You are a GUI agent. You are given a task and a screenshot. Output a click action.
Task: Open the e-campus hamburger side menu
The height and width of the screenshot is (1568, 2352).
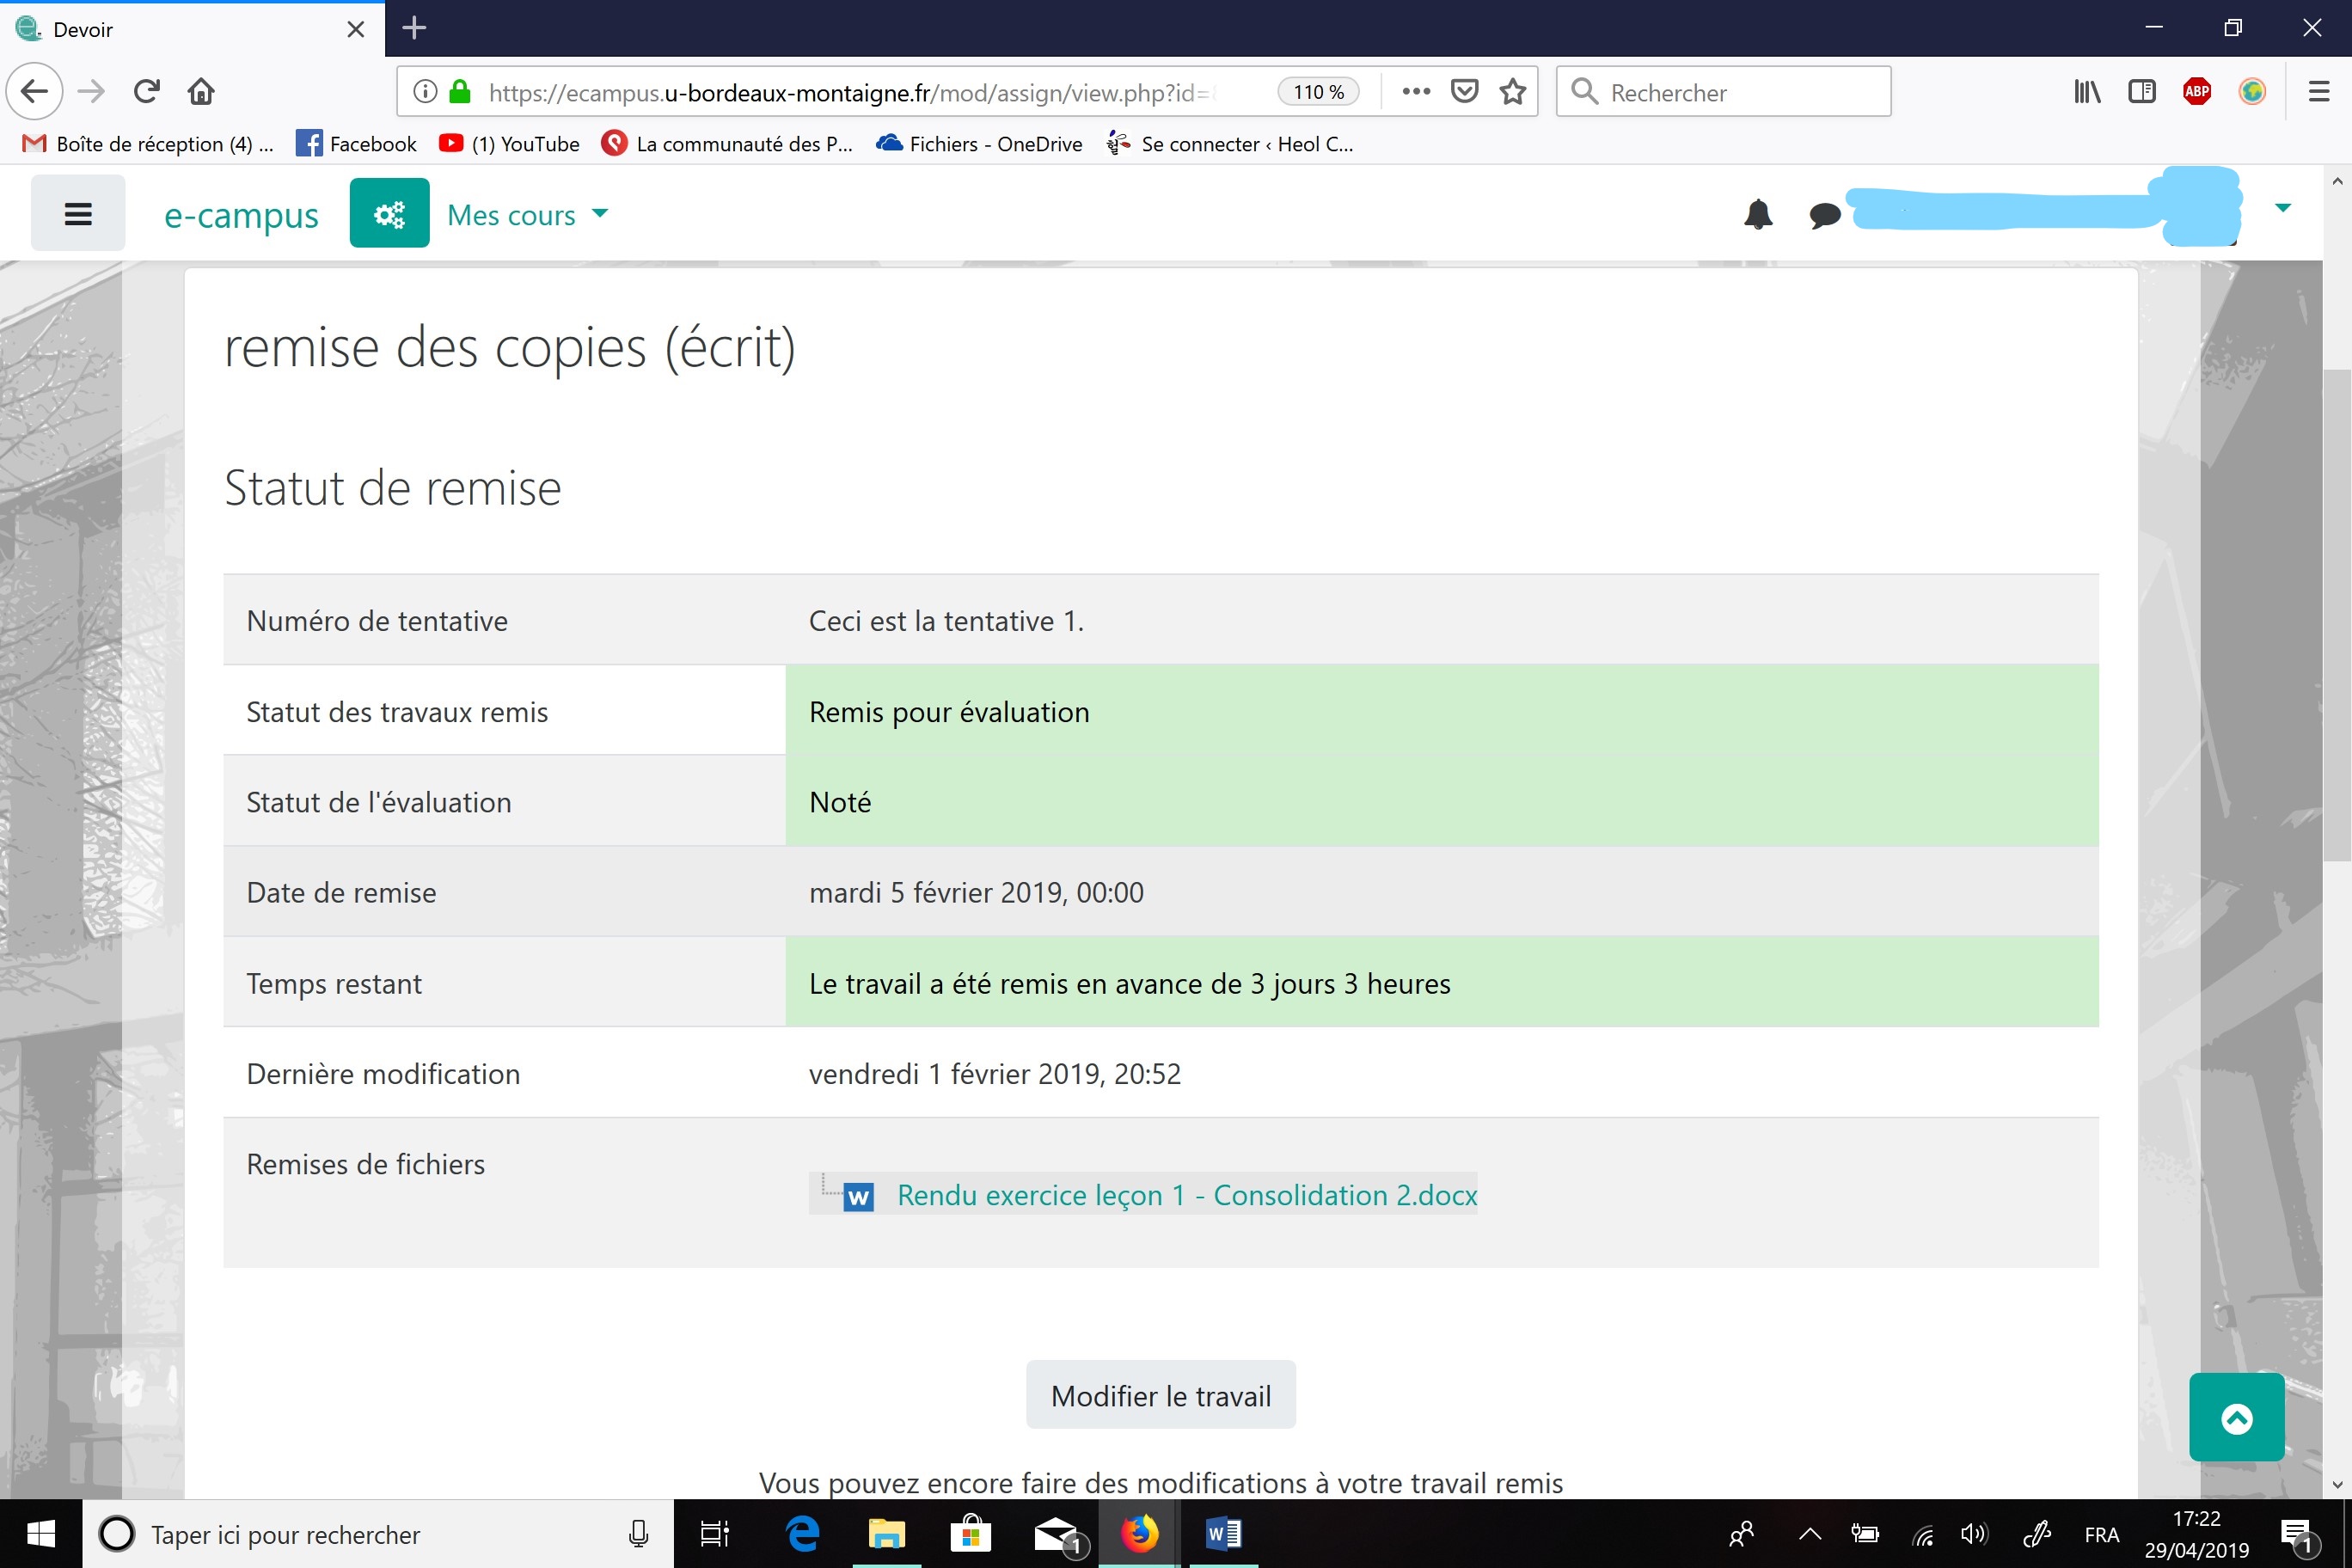point(78,213)
